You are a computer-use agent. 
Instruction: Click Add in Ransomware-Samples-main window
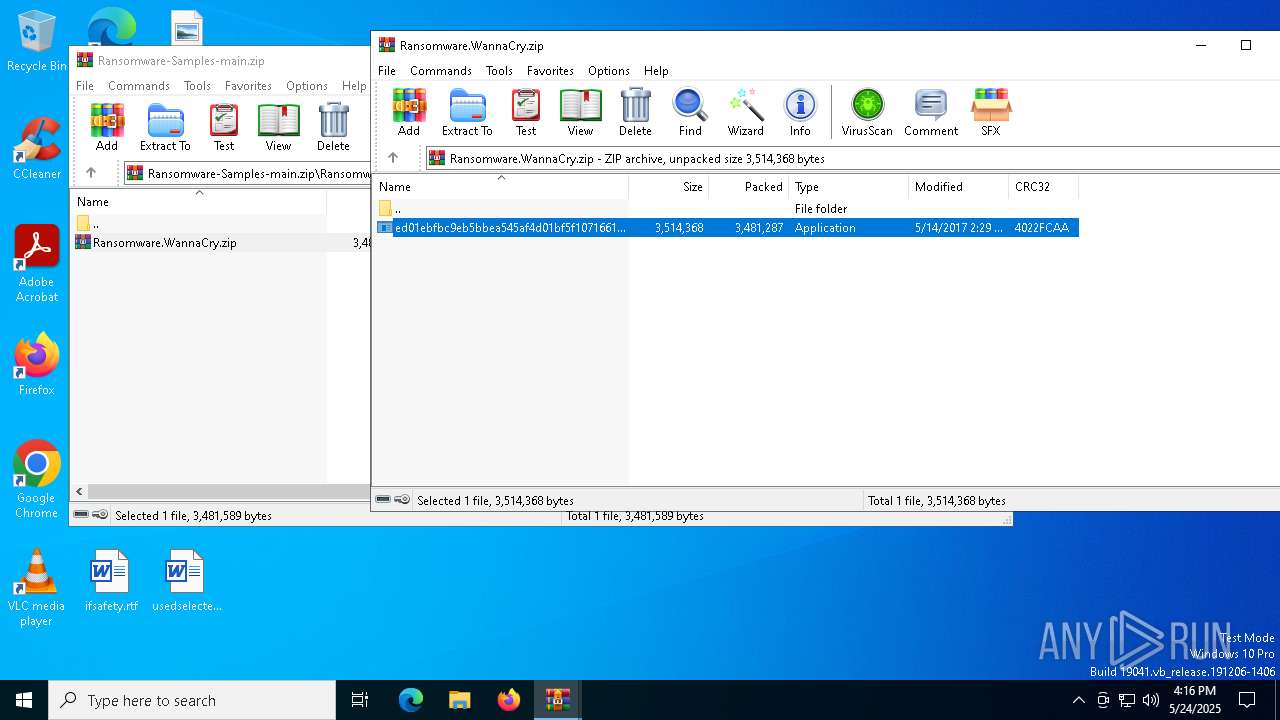[x=107, y=127]
